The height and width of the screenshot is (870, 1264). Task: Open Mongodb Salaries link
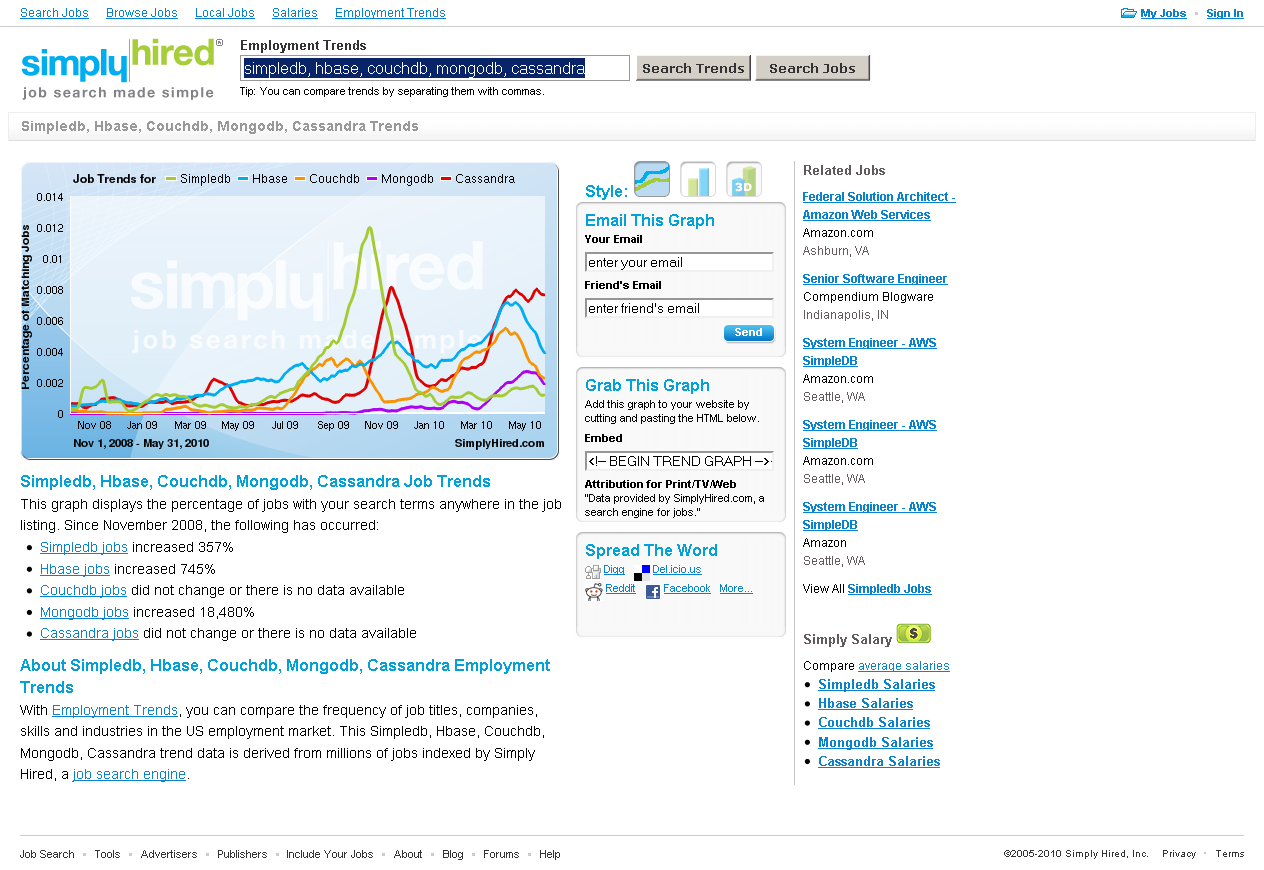pyautogui.click(x=876, y=743)
